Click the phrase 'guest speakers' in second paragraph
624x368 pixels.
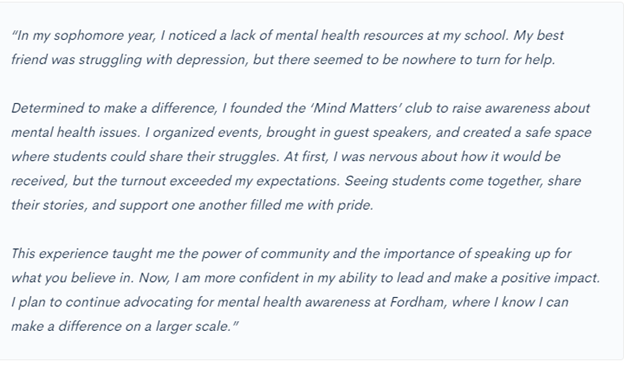382,133
